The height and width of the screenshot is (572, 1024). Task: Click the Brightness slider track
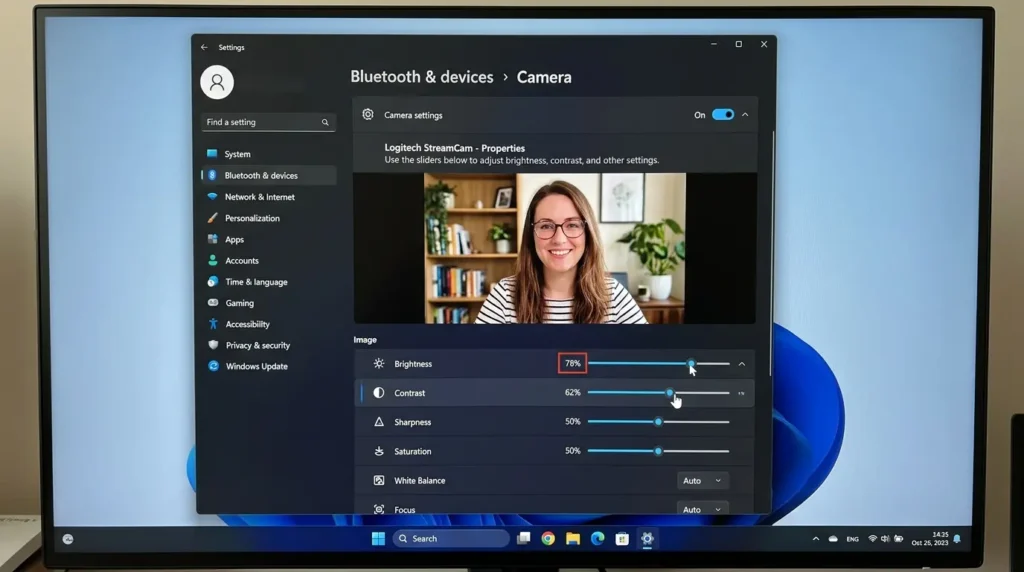pos(658,364)
